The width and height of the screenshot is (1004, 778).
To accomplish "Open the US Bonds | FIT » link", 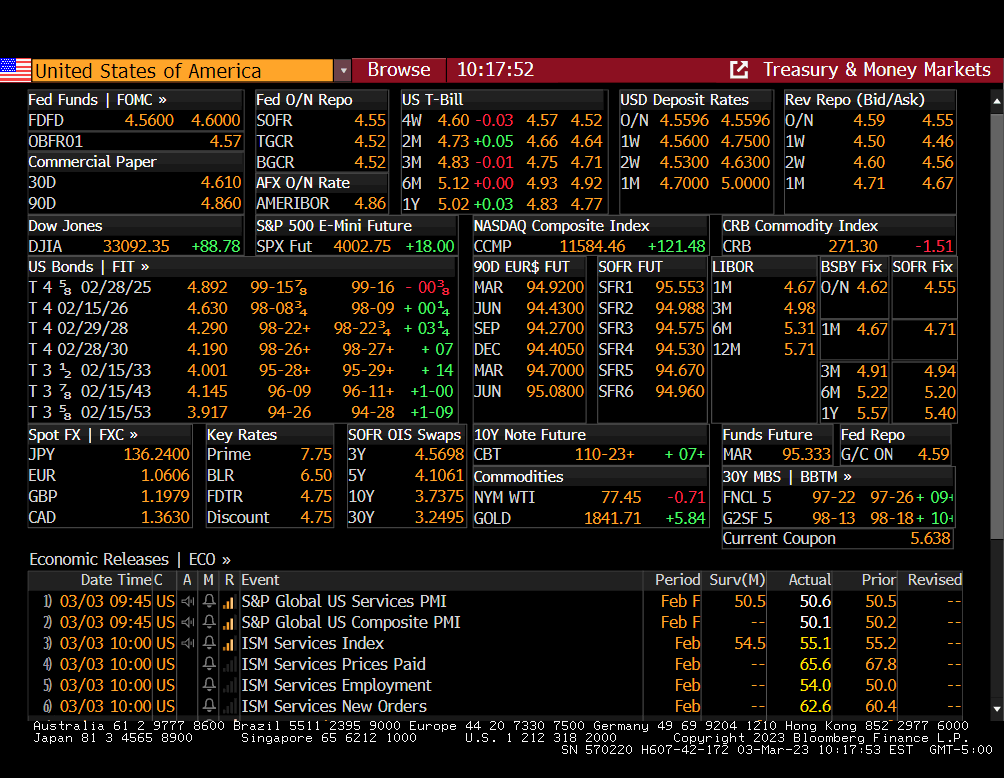I will (88, 266).
